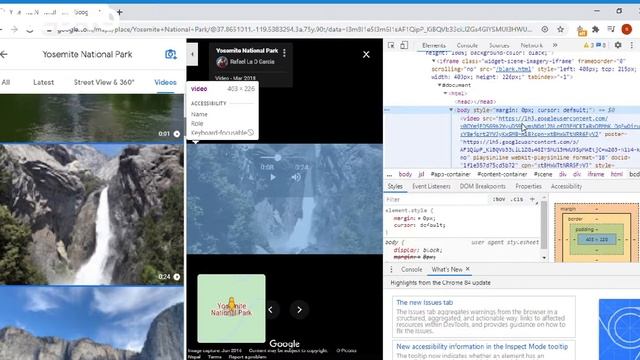Go back from Yosemite National Park photos
The image size is (640, 360).
point(4,54)
